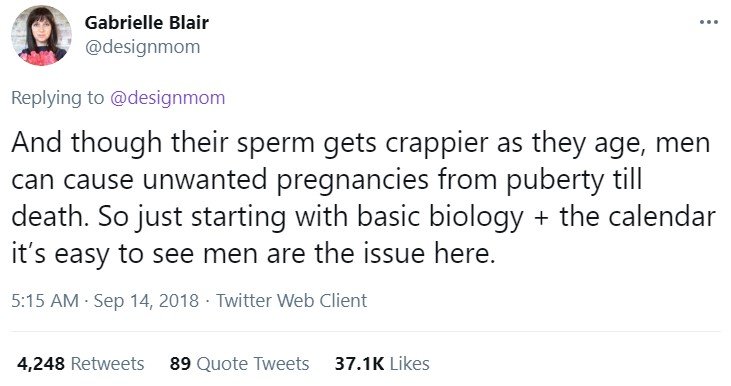Screen dimensions: 731x386
Task: Click the word Retweets in stats row
Action: click(108, 364)
